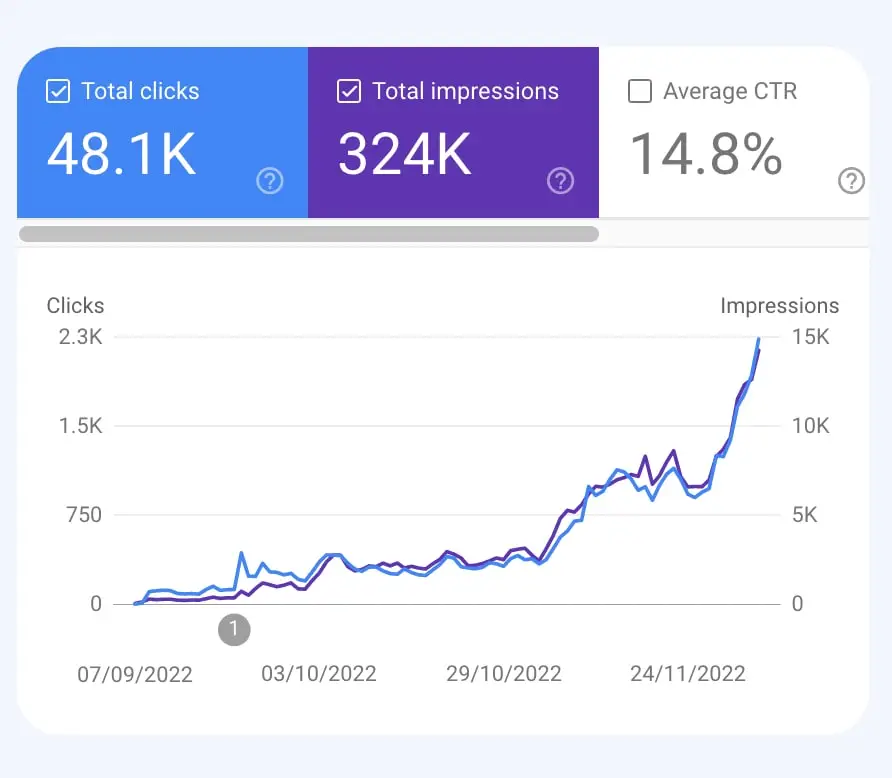This screenshot has height=778, width=892.
Task: Click the 14.8% CTR value
Action: coord(706,156)
